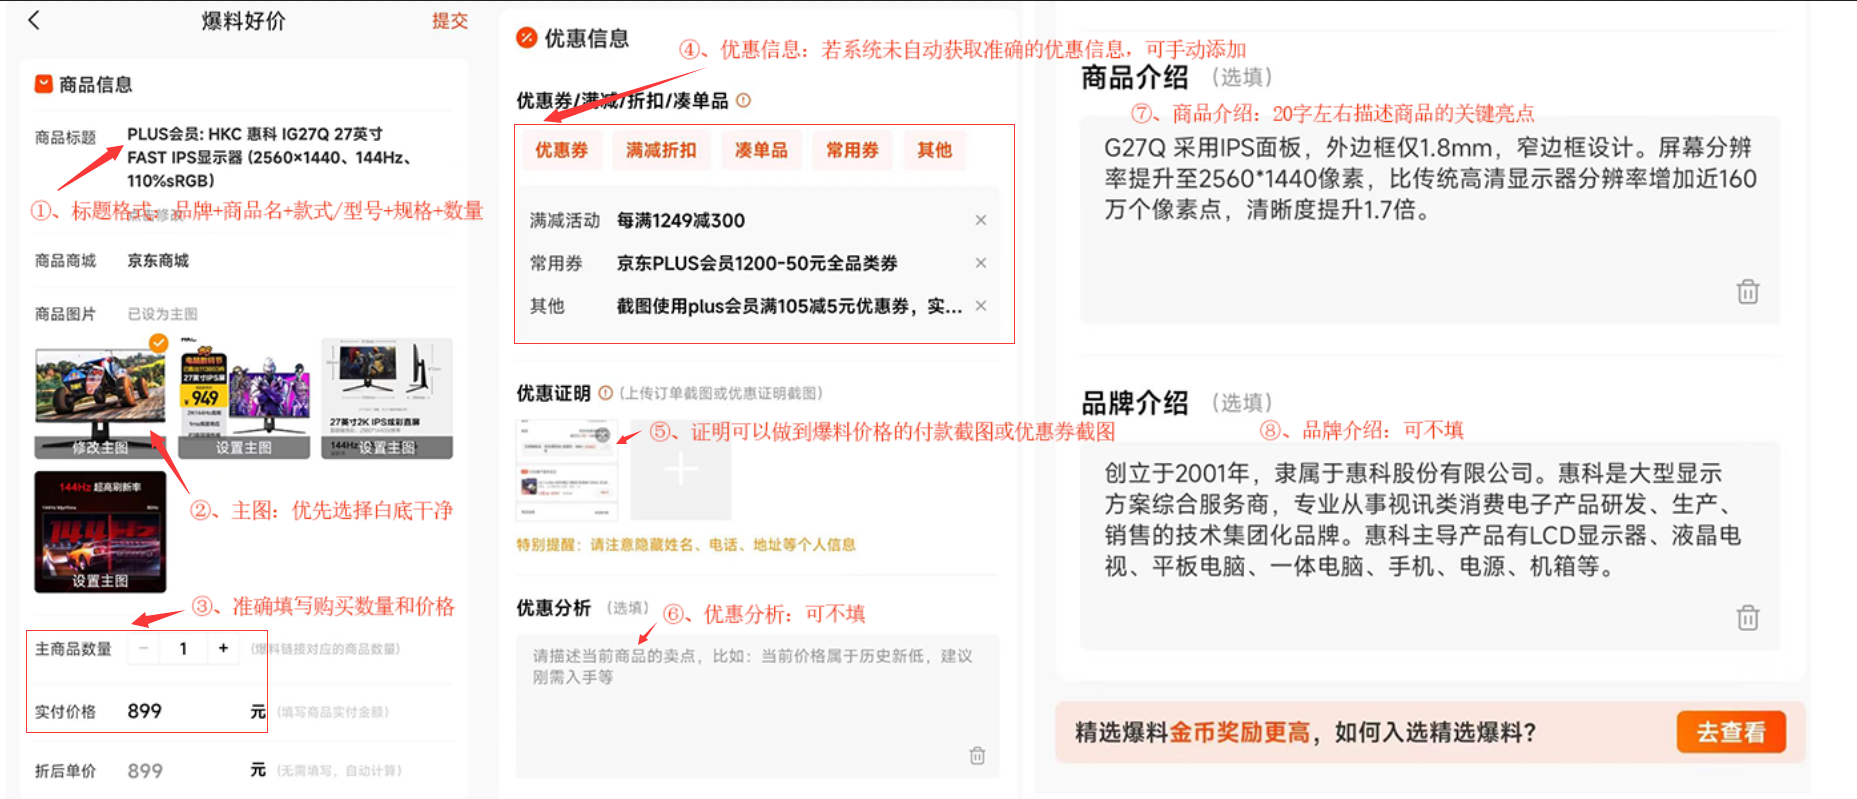Click info icon beside 优惠券/满减/折扣/凑单品
Viewport: 1857px width, 799px height.
(x=743, y=100)
